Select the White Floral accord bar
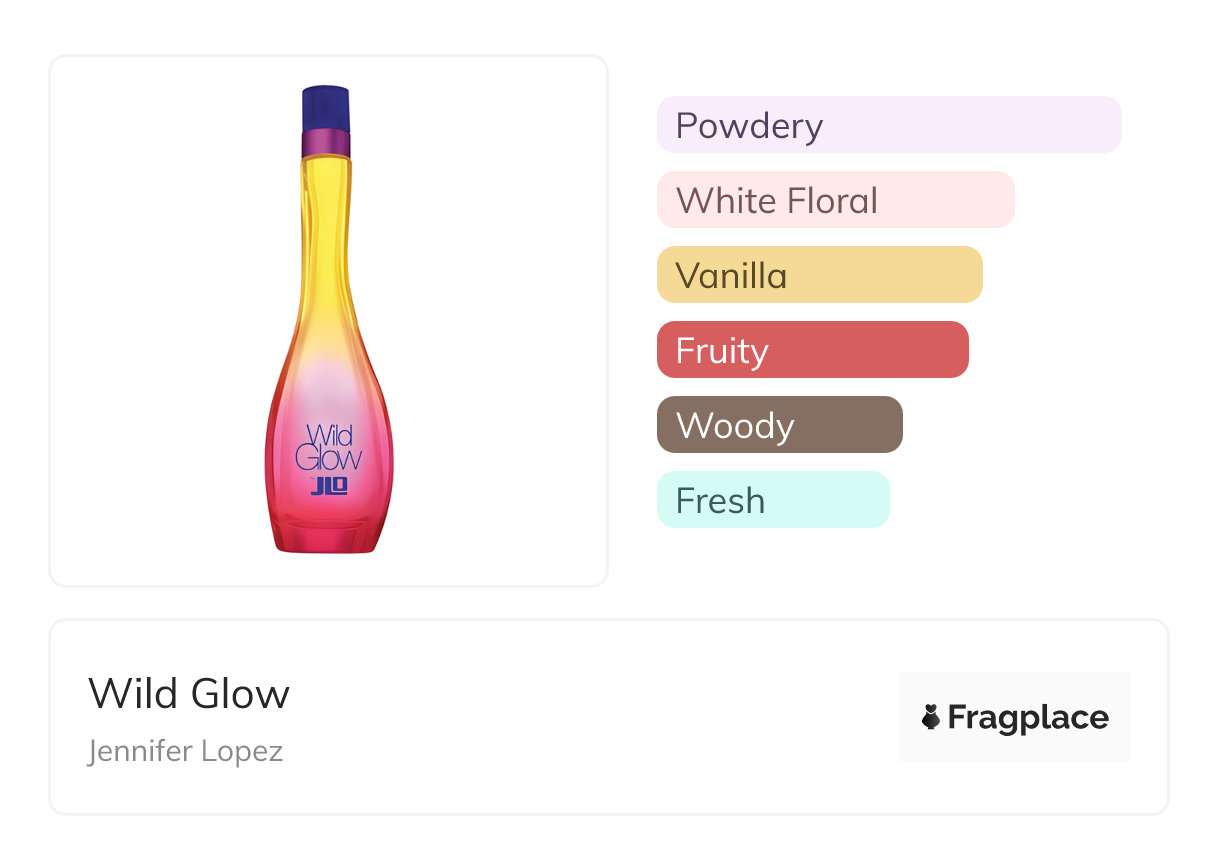 (x=835, y=200)
